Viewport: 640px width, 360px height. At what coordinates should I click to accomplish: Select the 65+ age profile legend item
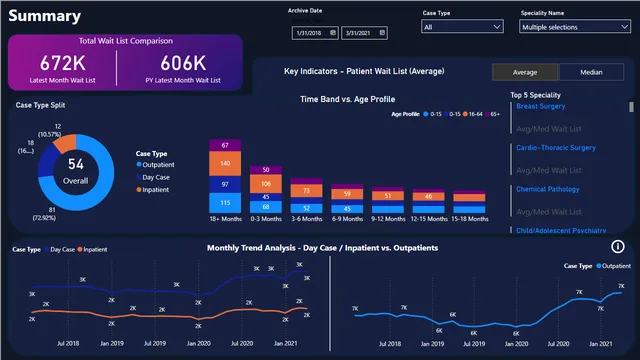pos(493,114)
